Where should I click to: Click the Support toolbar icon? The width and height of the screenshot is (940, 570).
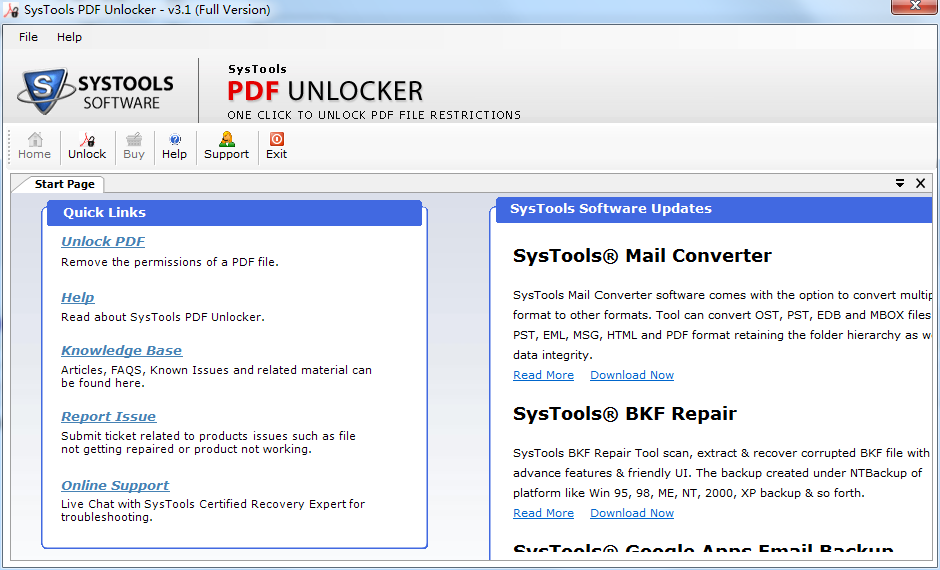click(226, 146)
